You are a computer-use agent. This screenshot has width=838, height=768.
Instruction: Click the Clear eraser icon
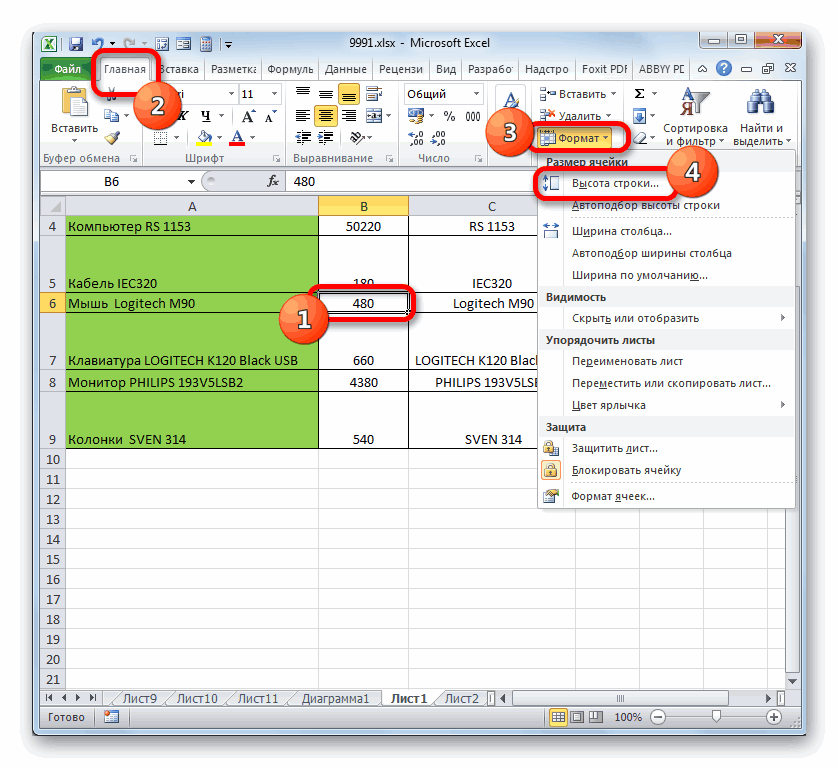click(640, 138)
